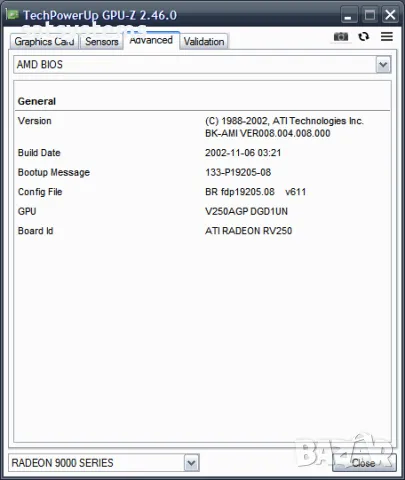
Task: Switch to the Graphics Card tab
Action: [44, 42]
